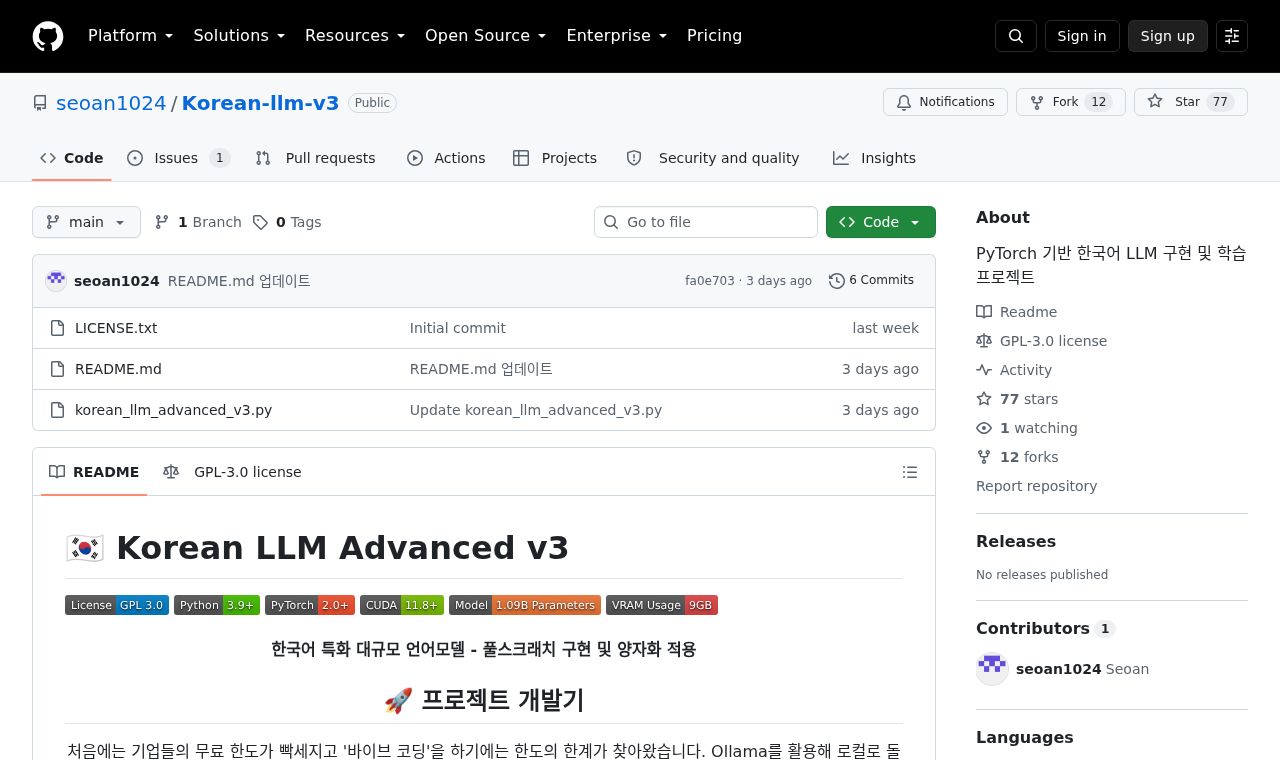The width and height of the screenshot is (1280, 760).
Task: Switch to the Insights tab
Action: [x=874, y=158]
